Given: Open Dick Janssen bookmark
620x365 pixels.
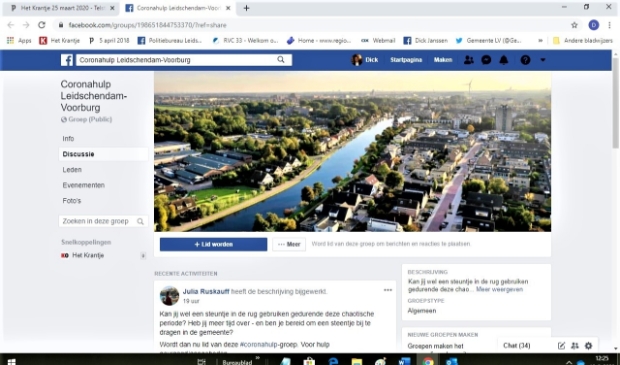Looking at the screenshot, I should tap(425, 40).
